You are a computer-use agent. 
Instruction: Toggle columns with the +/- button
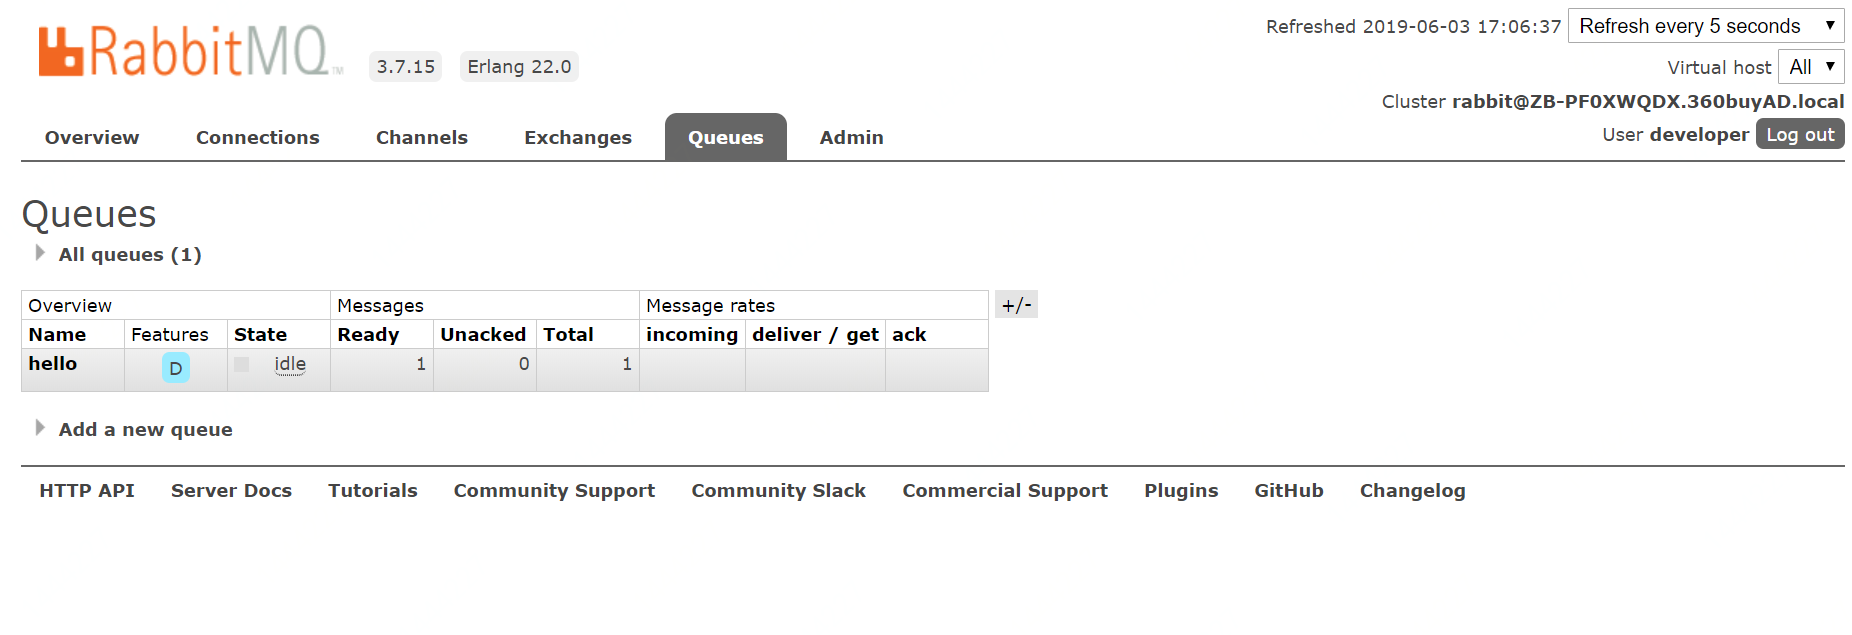pos(1016,305)
